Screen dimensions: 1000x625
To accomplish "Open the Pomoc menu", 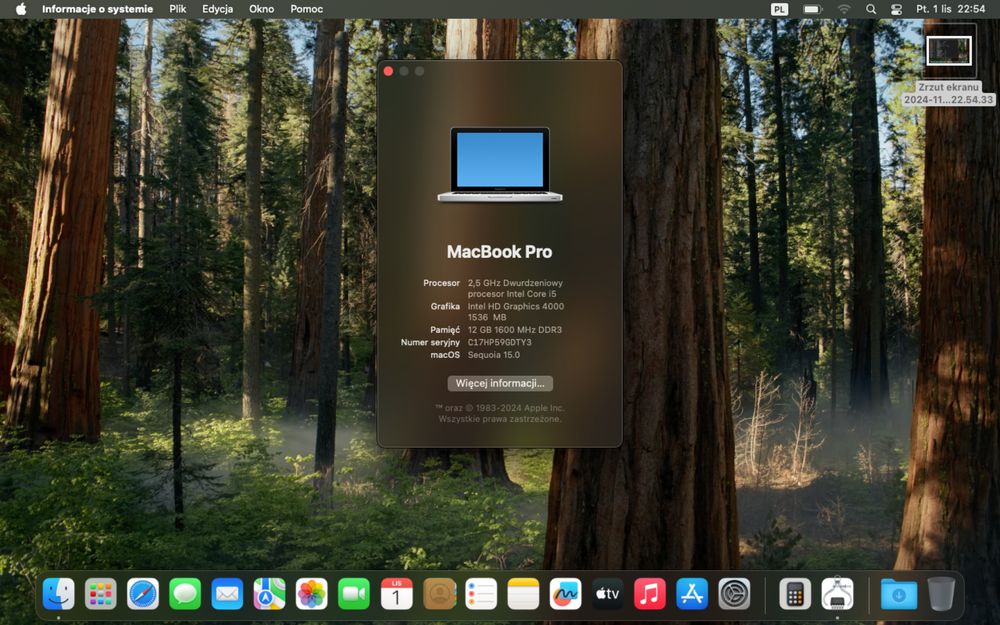I will point(307,9).
